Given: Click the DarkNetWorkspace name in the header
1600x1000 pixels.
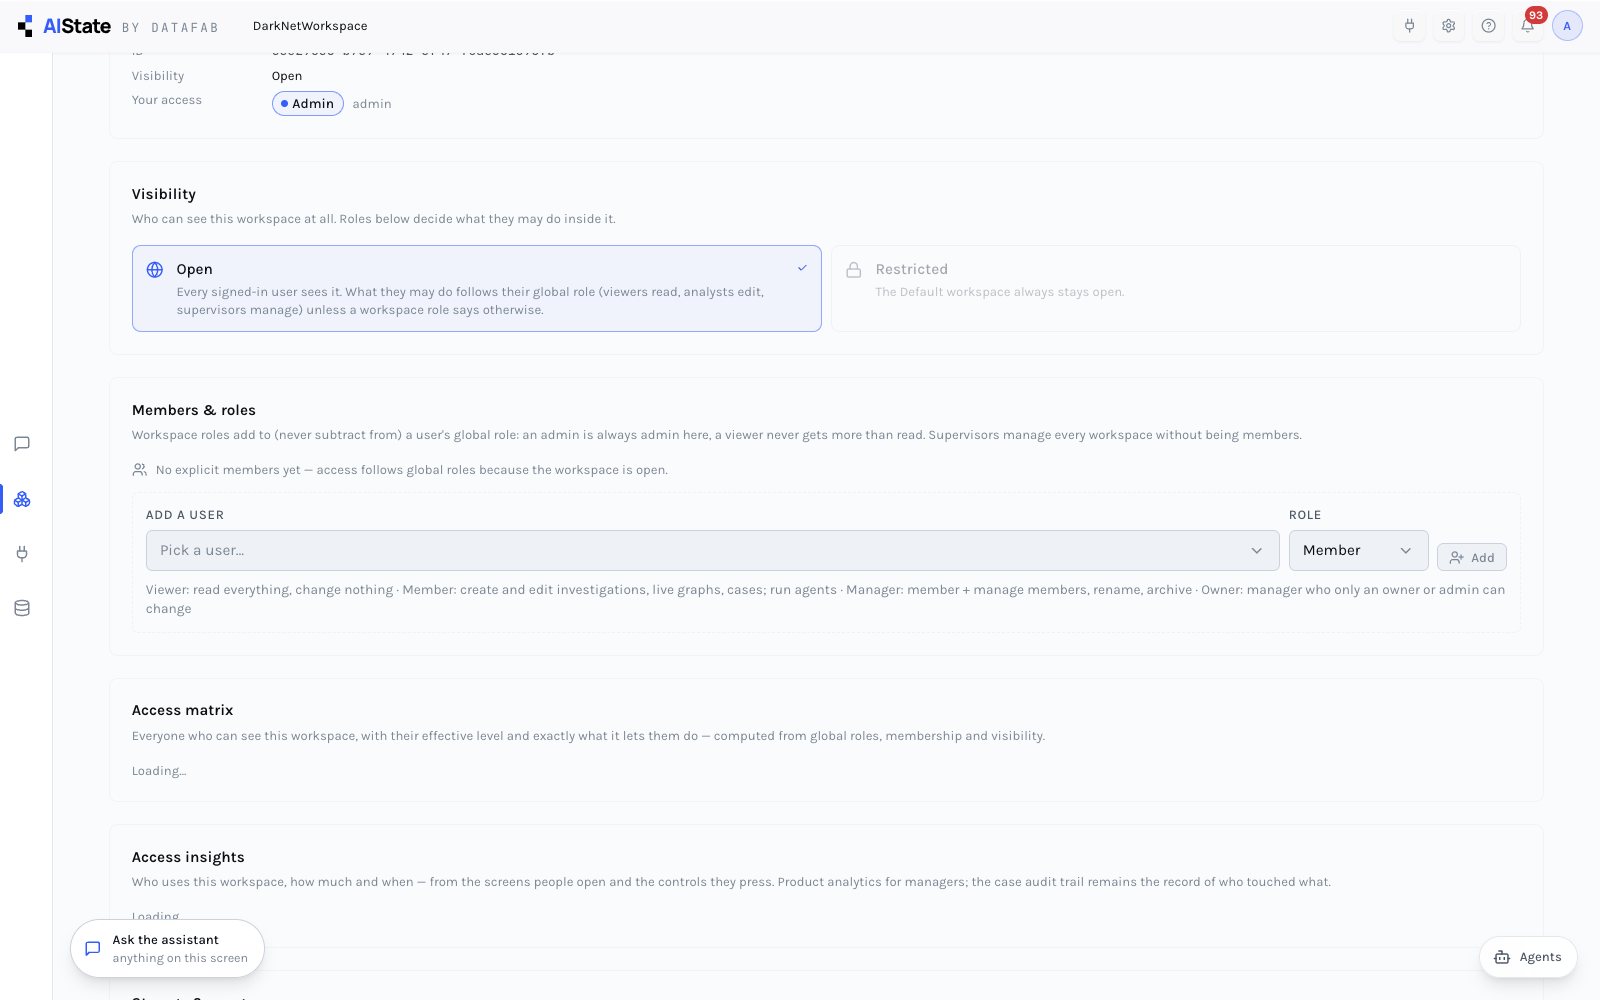Looking at the screenshot, I should click(x=310, y=26).
